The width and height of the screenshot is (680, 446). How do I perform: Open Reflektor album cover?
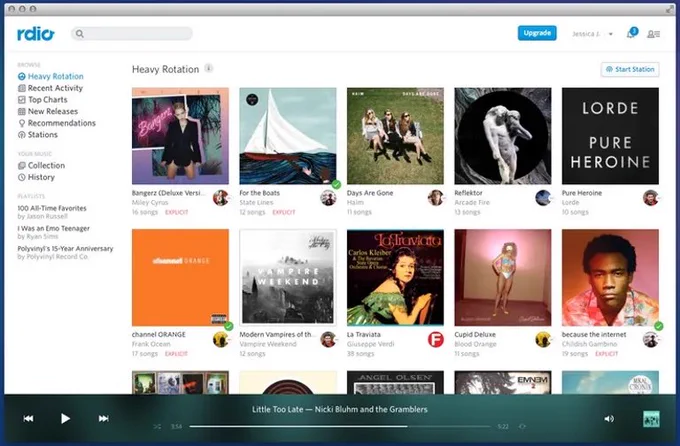503,136
